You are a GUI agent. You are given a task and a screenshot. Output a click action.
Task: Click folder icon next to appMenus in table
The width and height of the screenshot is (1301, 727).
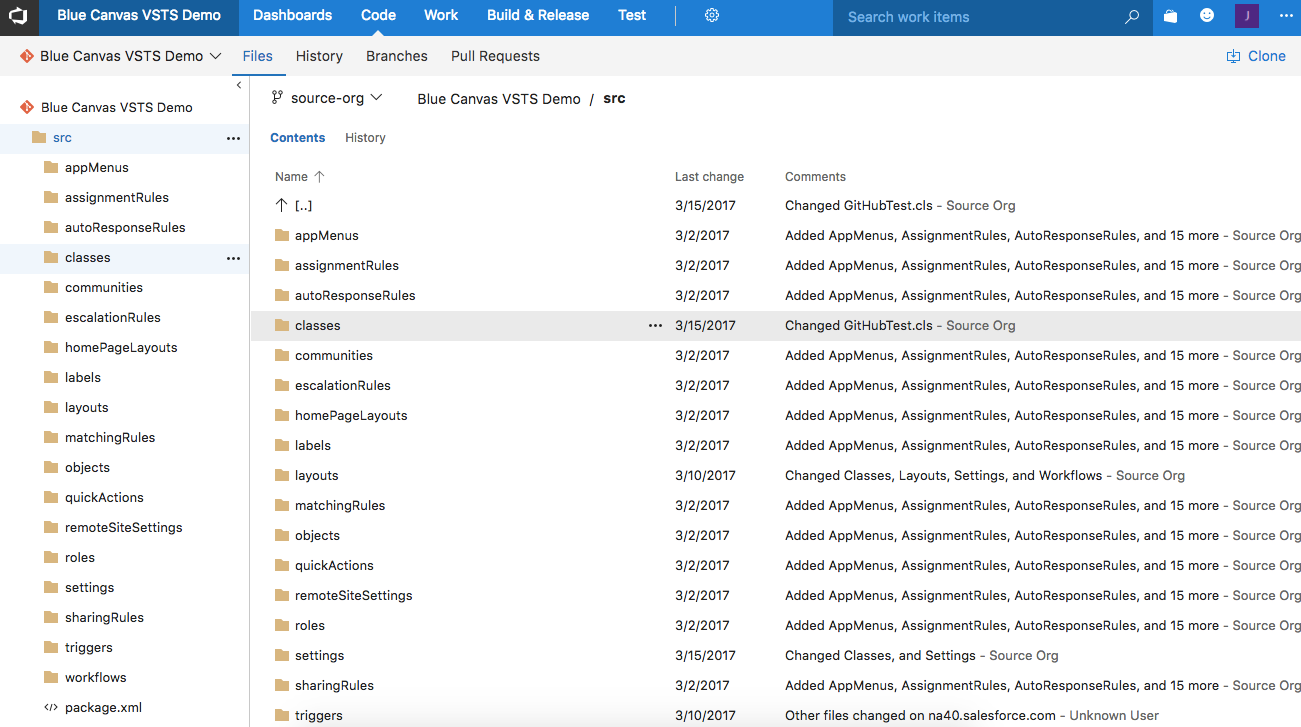pyautogui.click(x=281, y=235)
